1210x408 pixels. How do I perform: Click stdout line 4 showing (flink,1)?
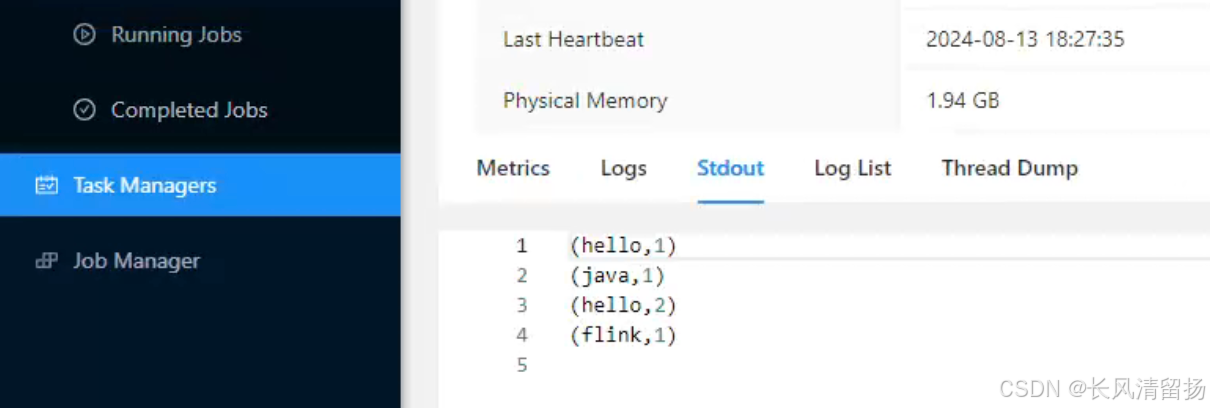pyautogui.click(x=623, y=335)
